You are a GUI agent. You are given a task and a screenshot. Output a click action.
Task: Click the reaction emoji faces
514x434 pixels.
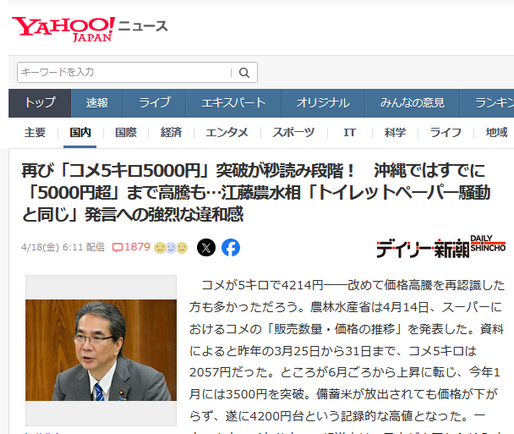(x=171, y=248)
